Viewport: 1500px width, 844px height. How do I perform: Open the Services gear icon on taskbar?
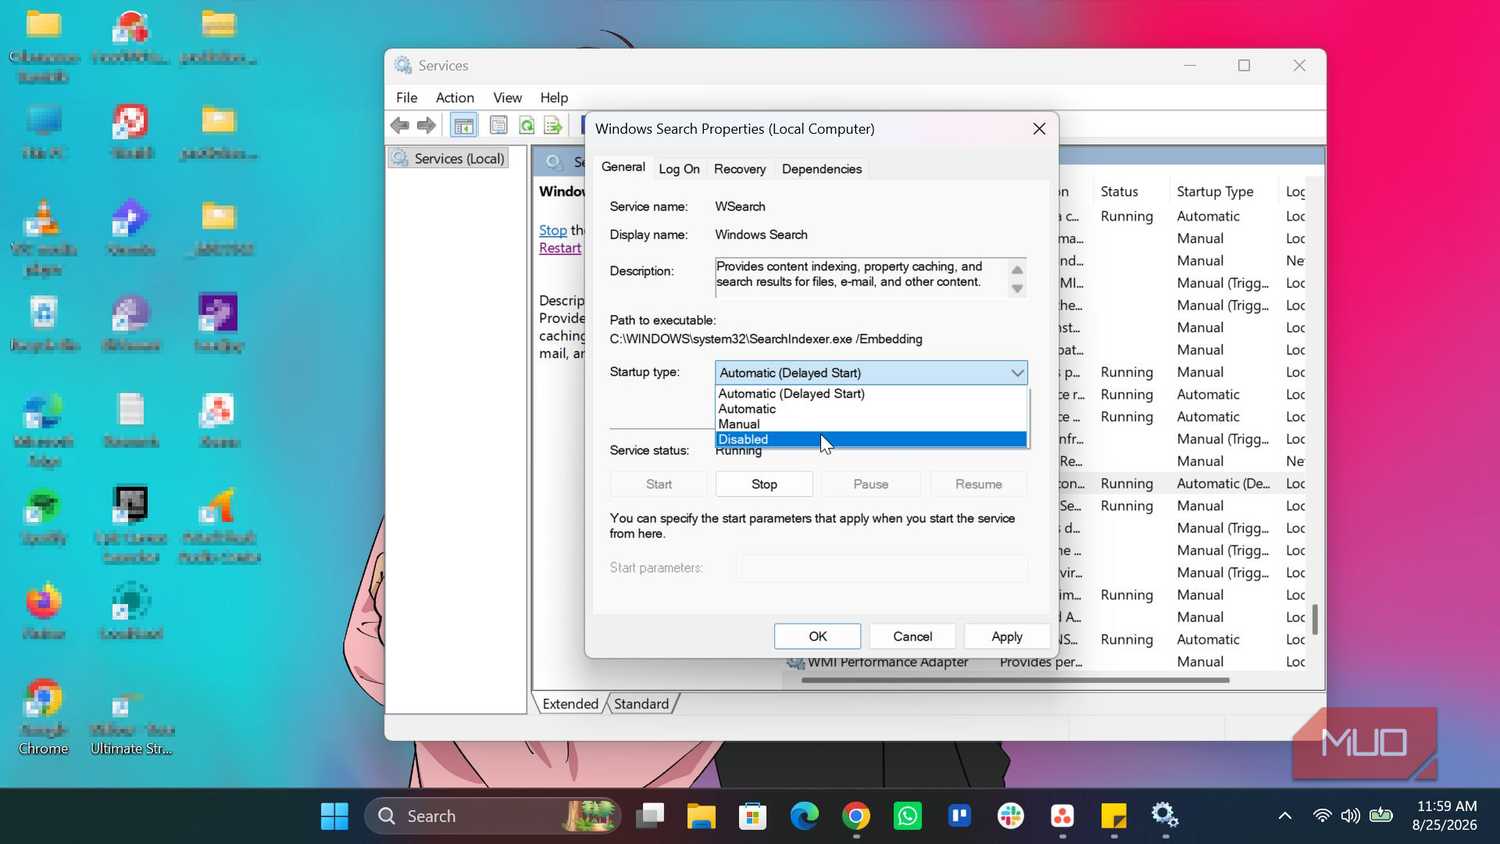[x=1165, y=816]
